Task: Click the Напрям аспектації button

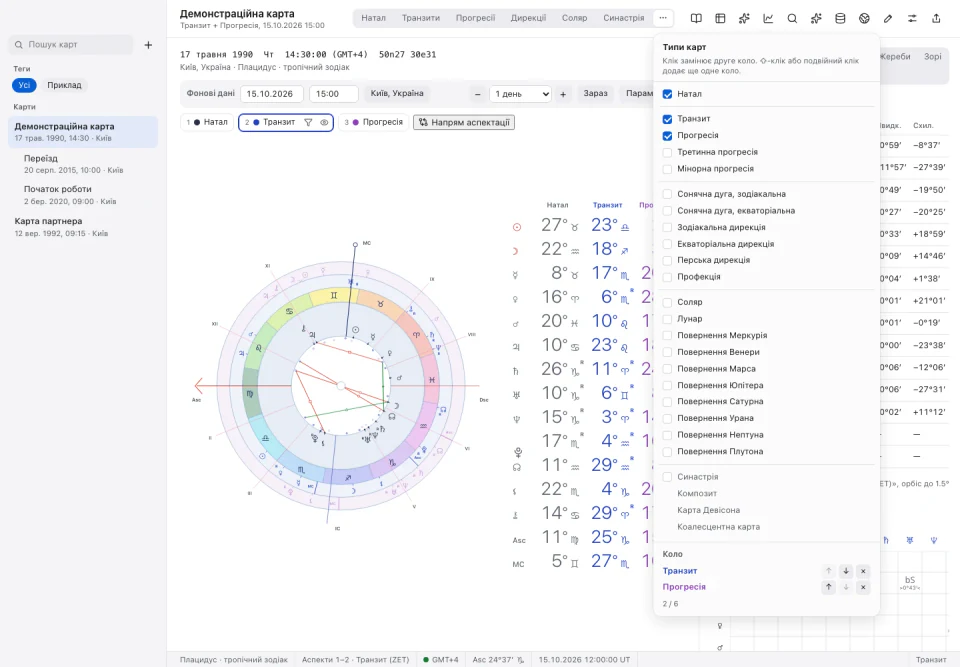Action: (464, 122)
